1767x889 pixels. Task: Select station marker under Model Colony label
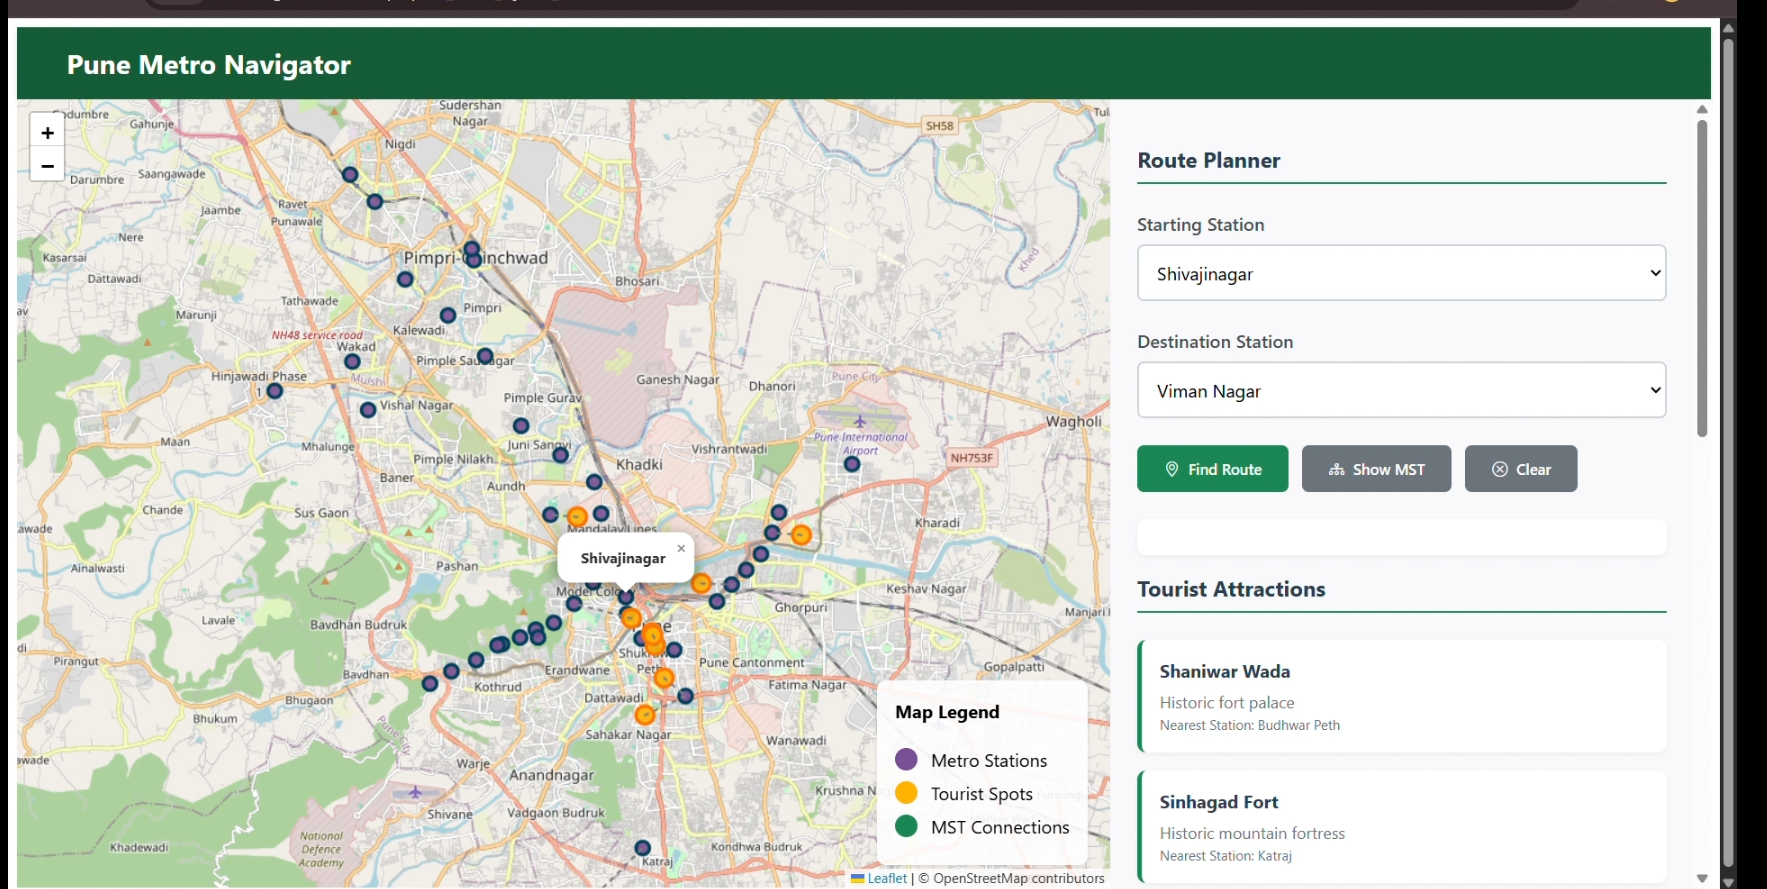[574, 603]
